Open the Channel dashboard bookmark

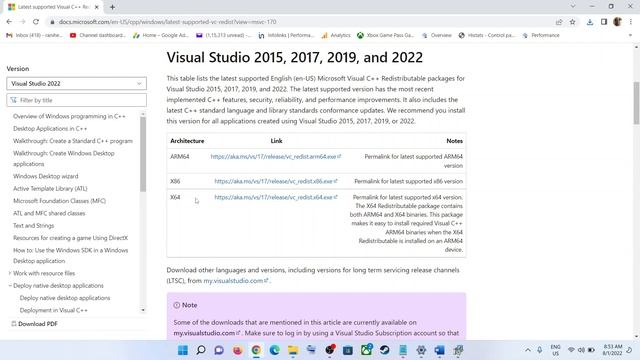click(x=98, y=36)
